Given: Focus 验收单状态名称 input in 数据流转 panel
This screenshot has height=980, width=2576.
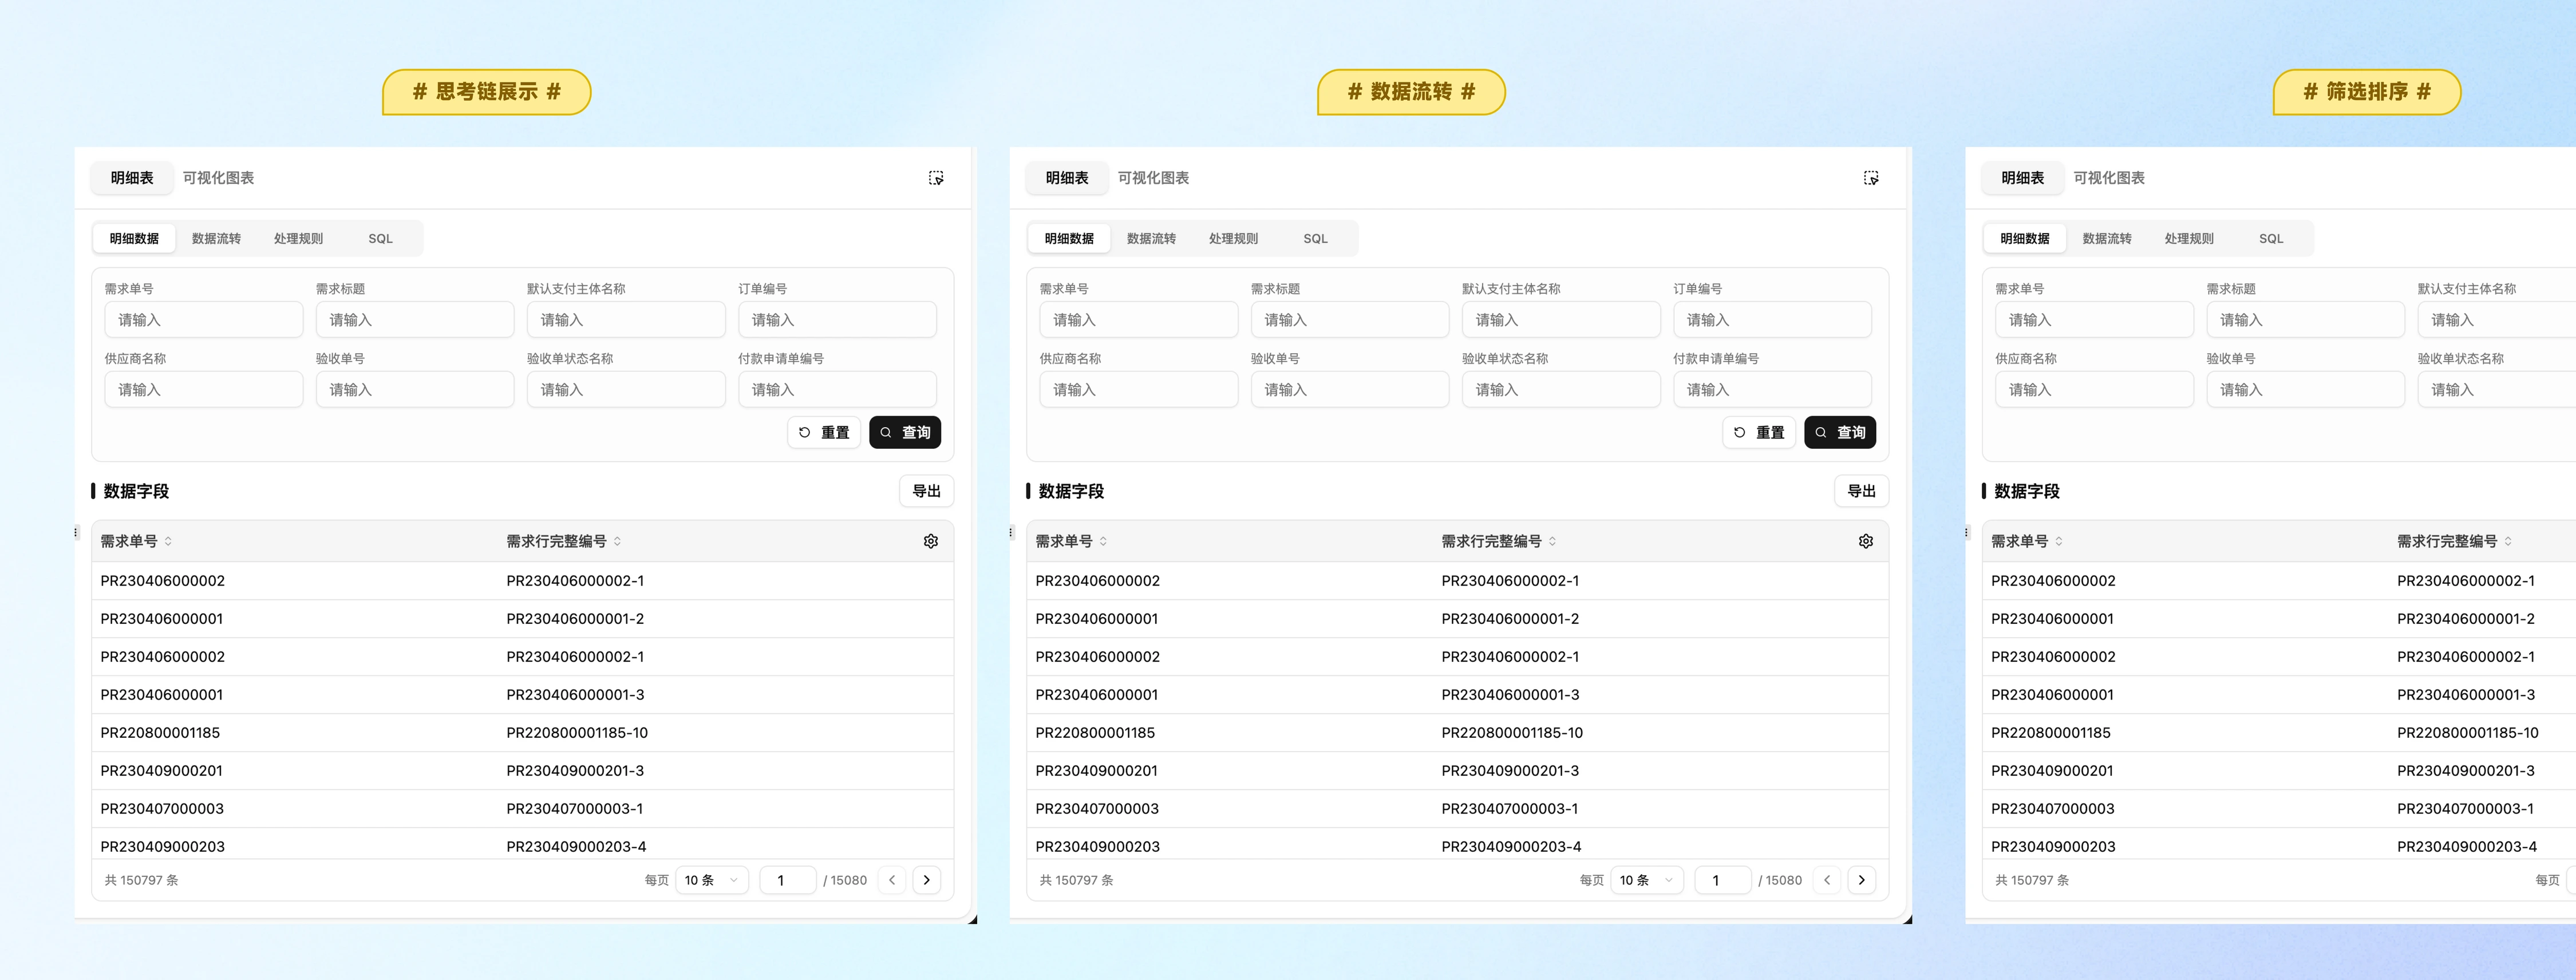Looking at the screenshot, I should point(1561,390).
